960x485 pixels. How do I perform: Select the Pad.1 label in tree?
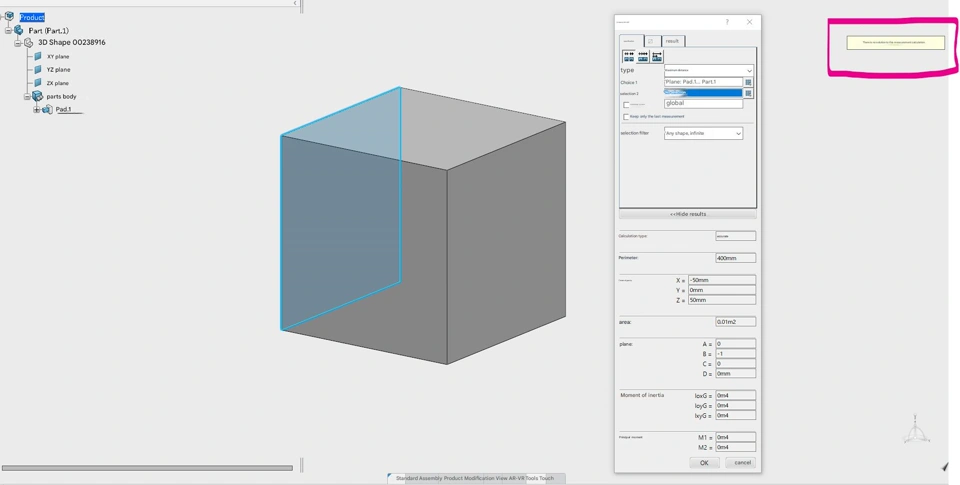point(64,110)
